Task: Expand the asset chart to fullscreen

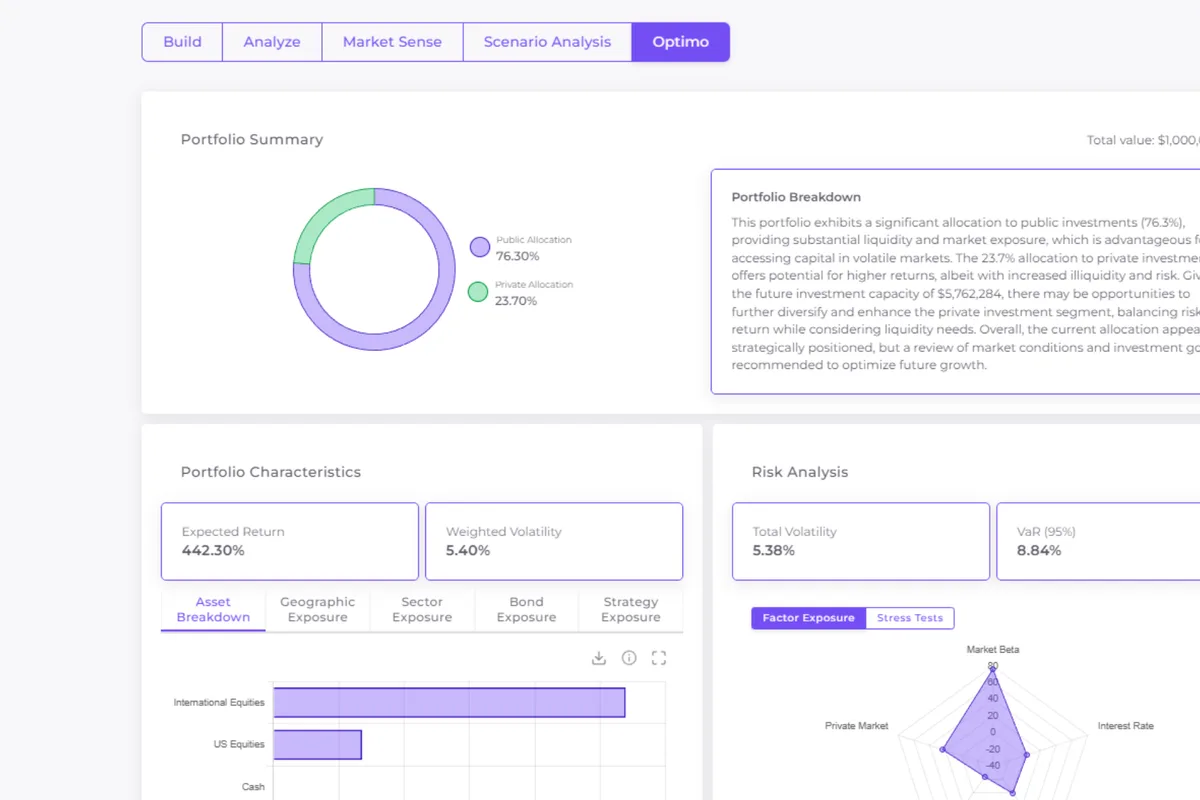Action: point(659,658)
